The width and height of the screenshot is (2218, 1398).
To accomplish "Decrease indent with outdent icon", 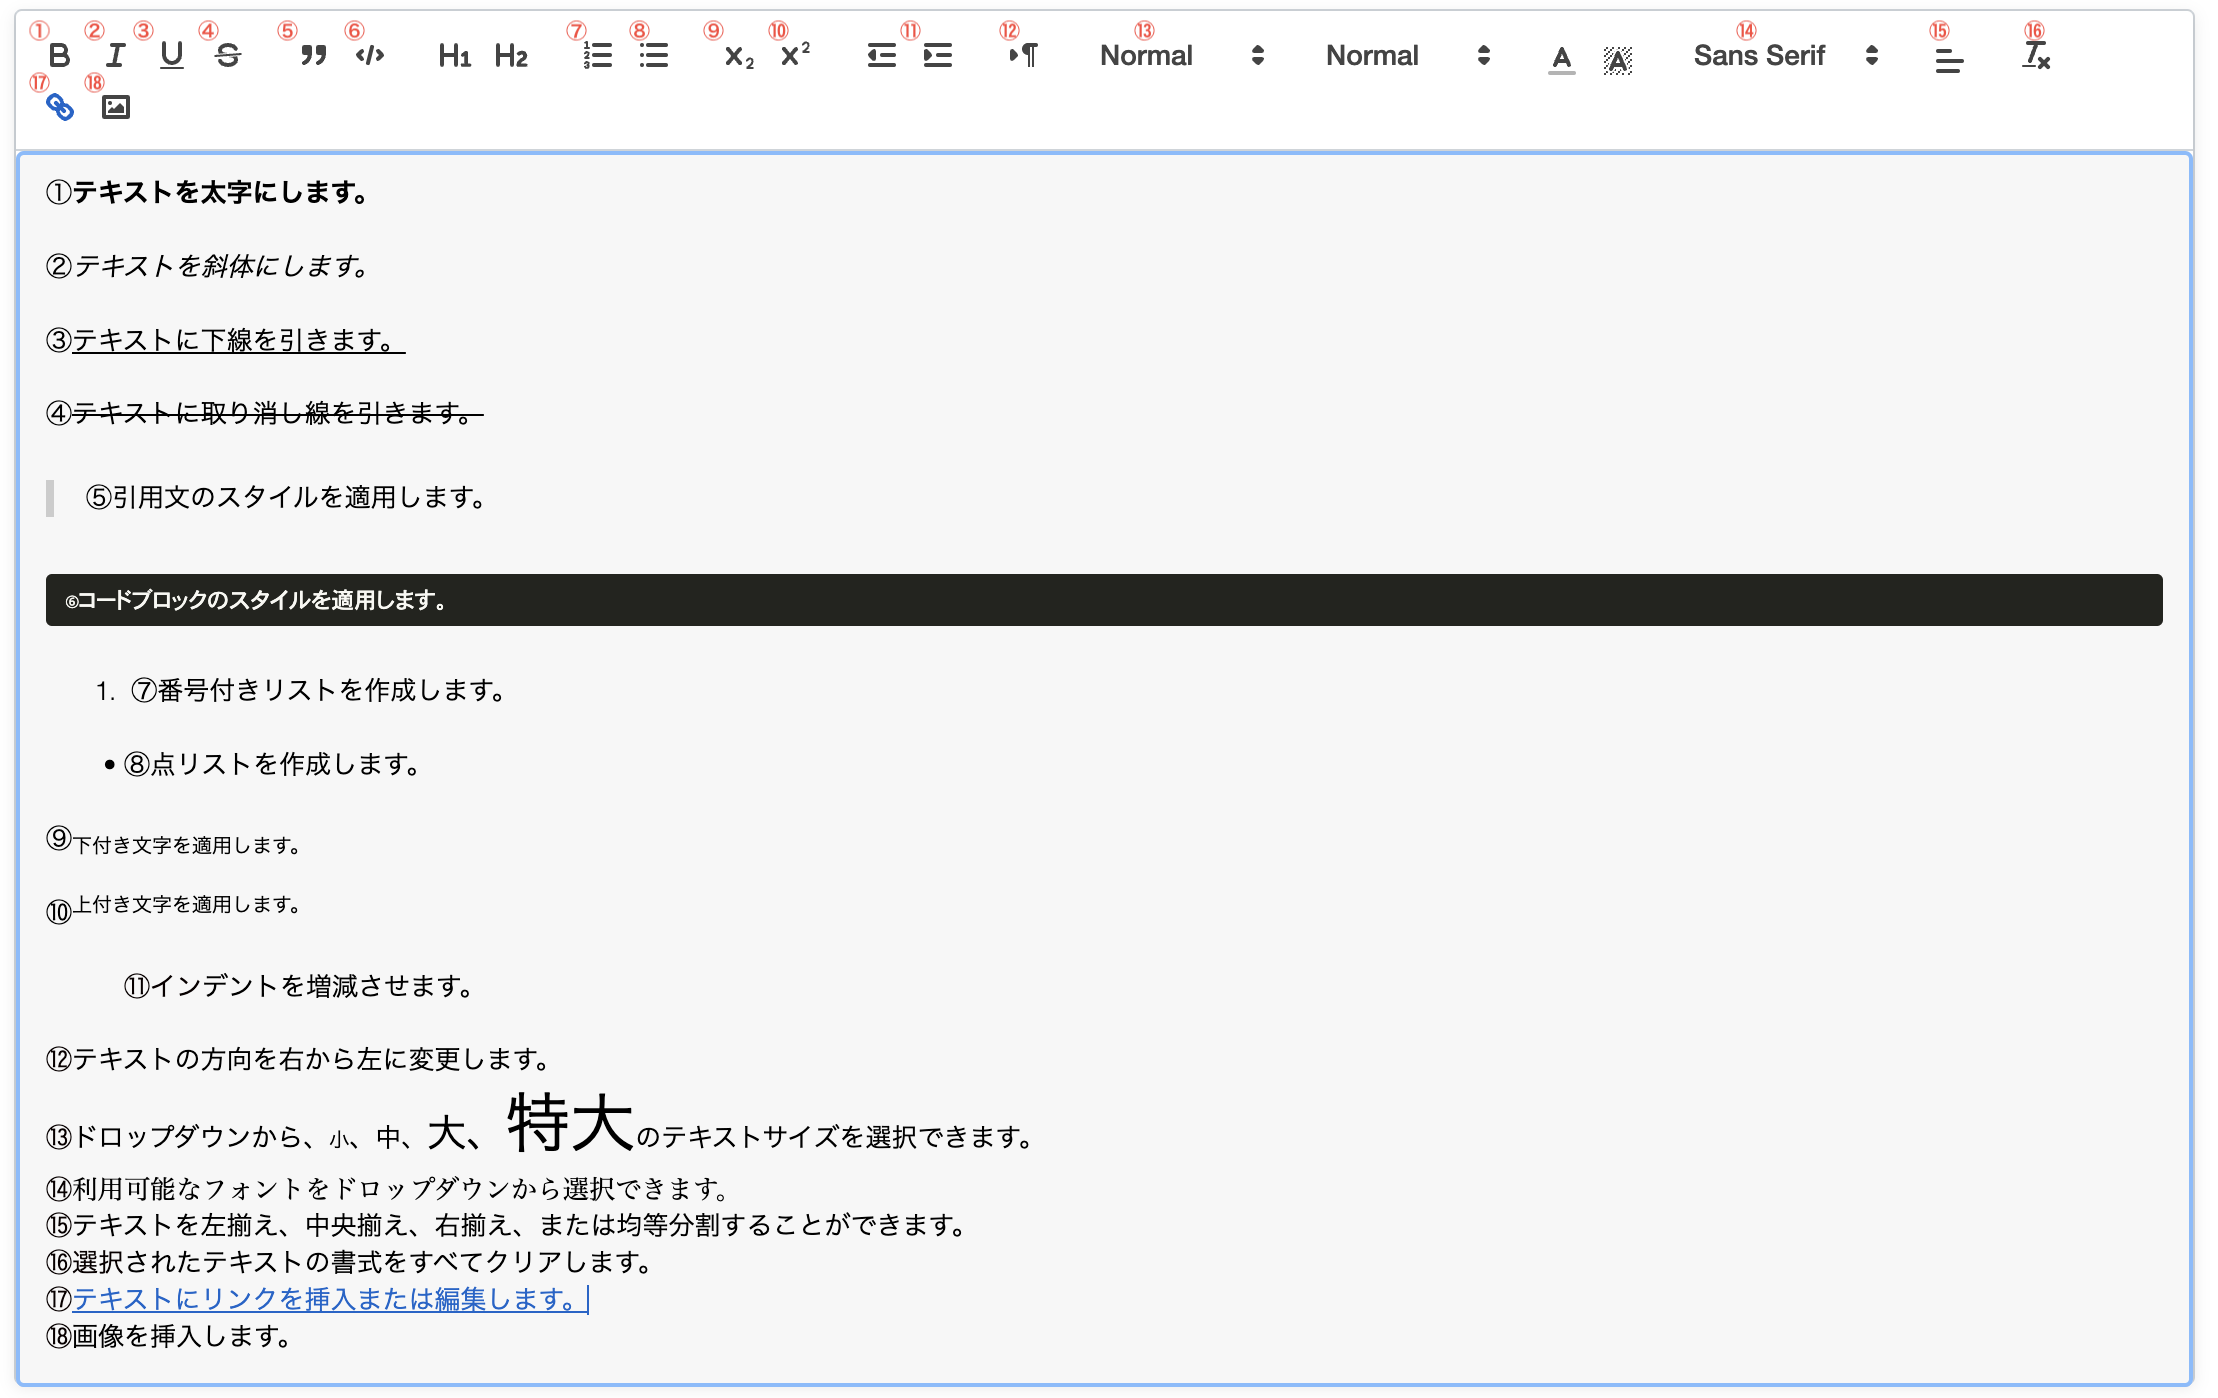I will [881, 56].
